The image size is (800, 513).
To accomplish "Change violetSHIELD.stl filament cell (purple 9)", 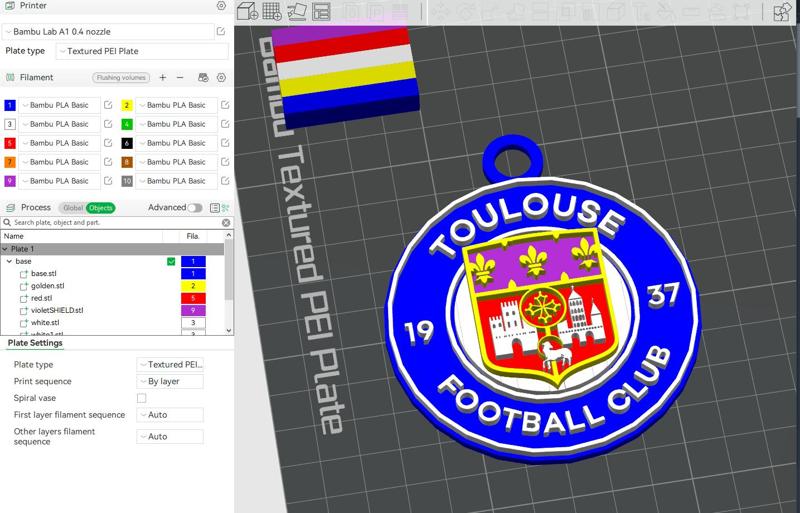I will coord(193,310).
